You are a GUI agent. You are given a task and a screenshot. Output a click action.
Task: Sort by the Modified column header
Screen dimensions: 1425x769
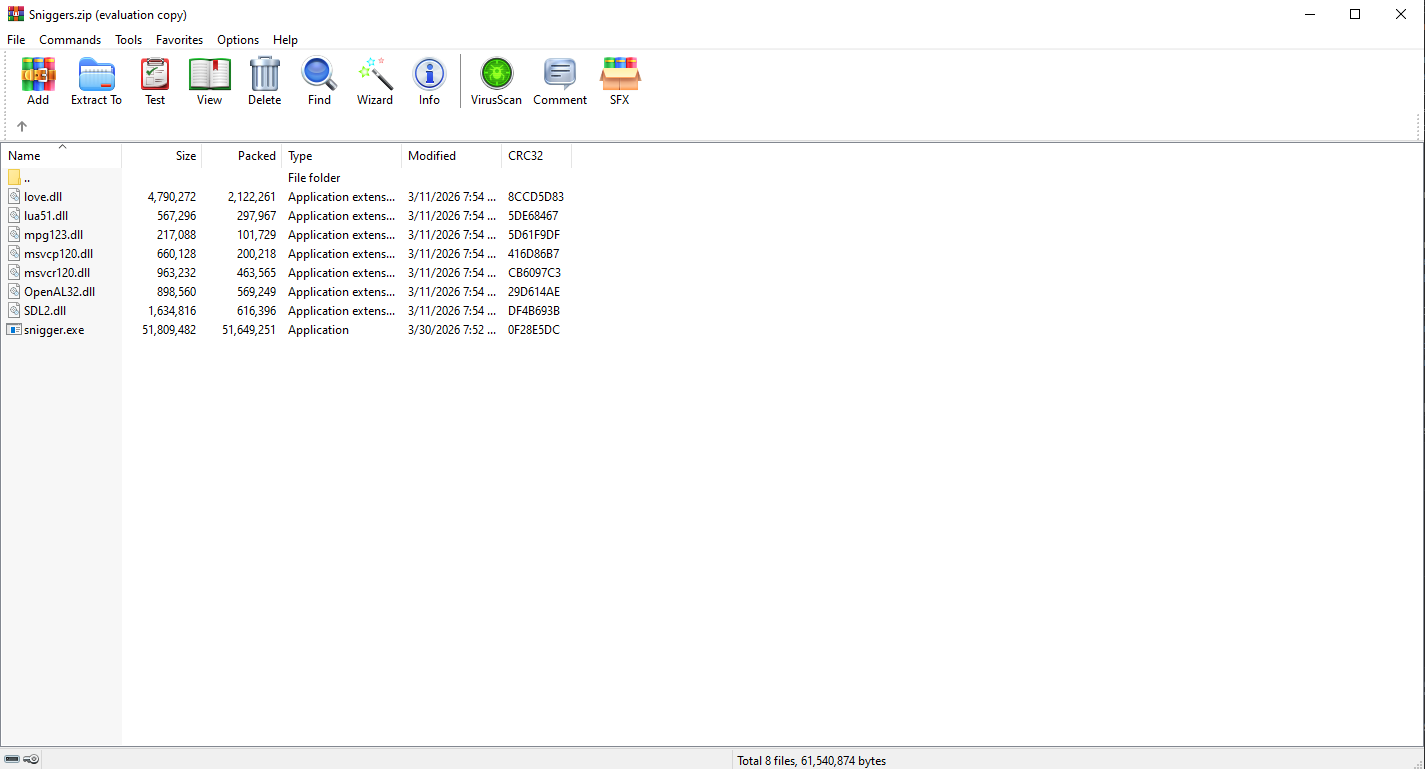point(452,156)
